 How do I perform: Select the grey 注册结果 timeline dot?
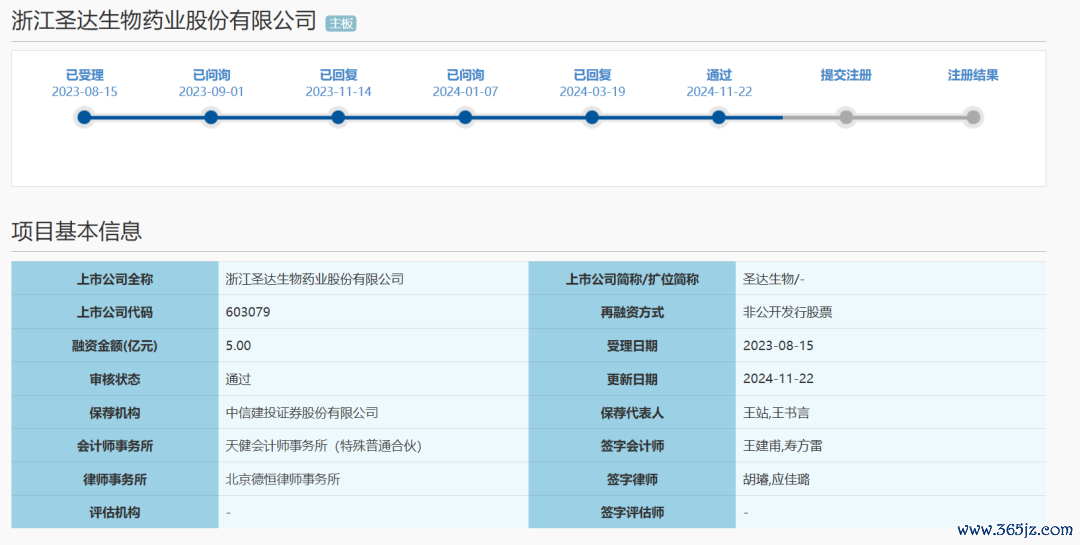point(973,118)
